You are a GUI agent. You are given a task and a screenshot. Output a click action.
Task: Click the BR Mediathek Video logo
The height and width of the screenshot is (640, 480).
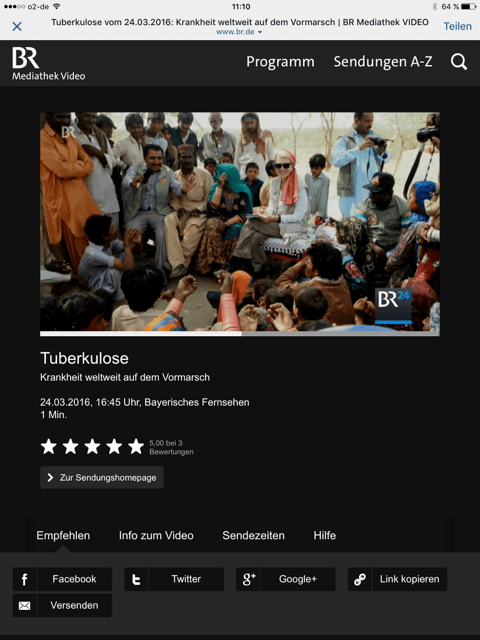pyautogui.click(x=48, y=63)
